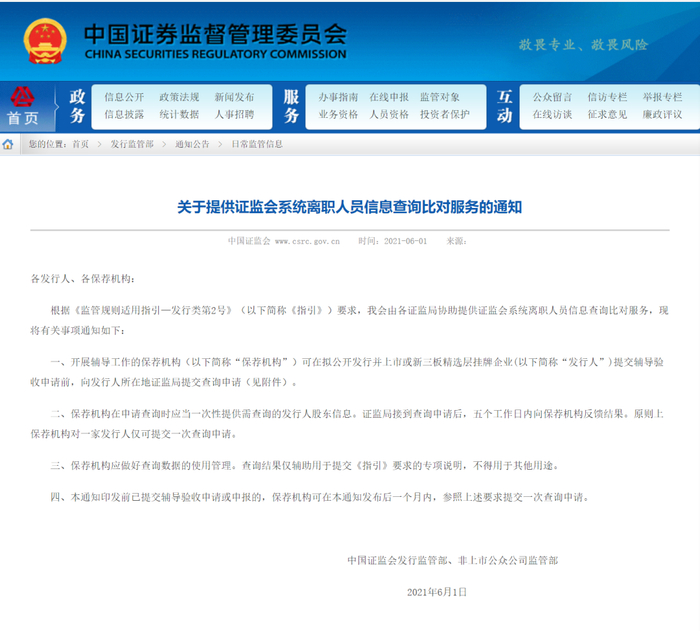Viewport: 700px width, 631px height.
Task: Click the 服务 section label
Action: [291, 106]
